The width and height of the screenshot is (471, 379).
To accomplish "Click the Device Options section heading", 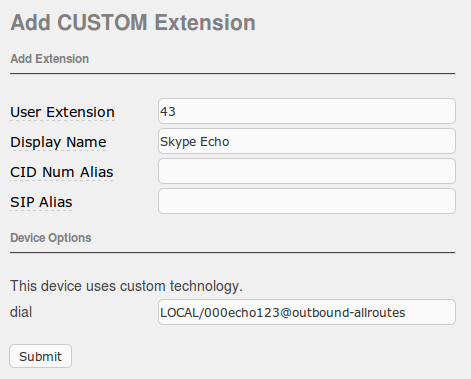I will (51, 238).
